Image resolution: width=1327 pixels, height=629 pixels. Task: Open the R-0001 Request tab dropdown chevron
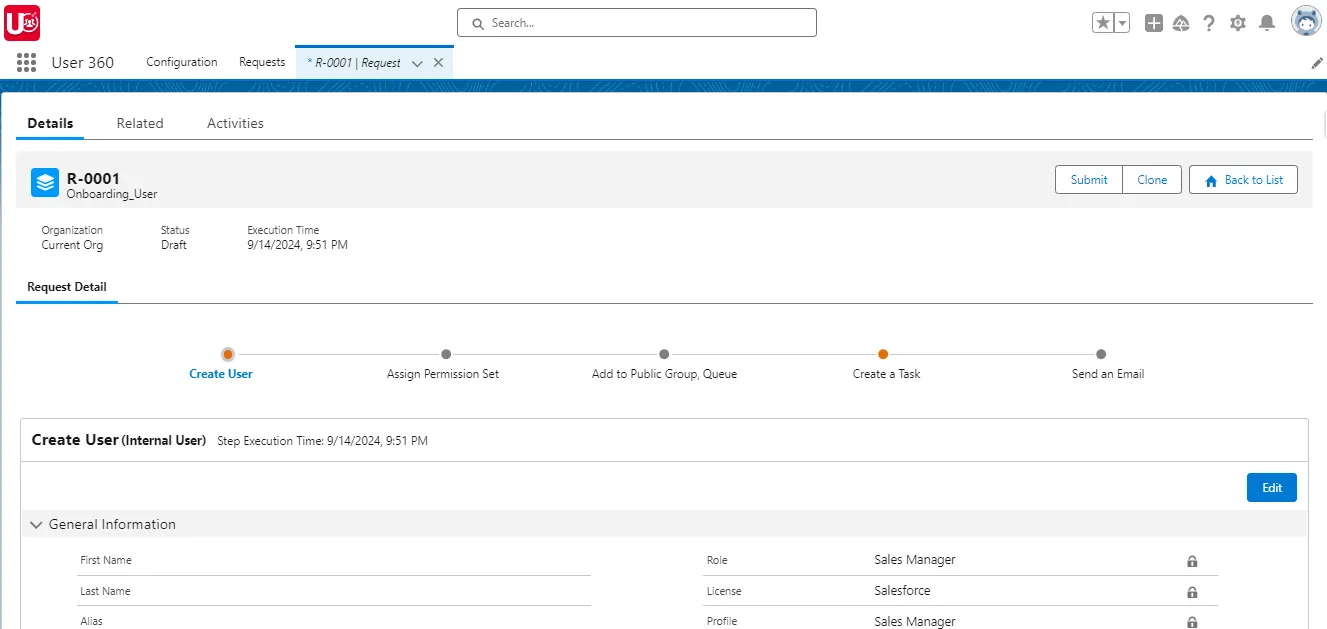(417, 62)
